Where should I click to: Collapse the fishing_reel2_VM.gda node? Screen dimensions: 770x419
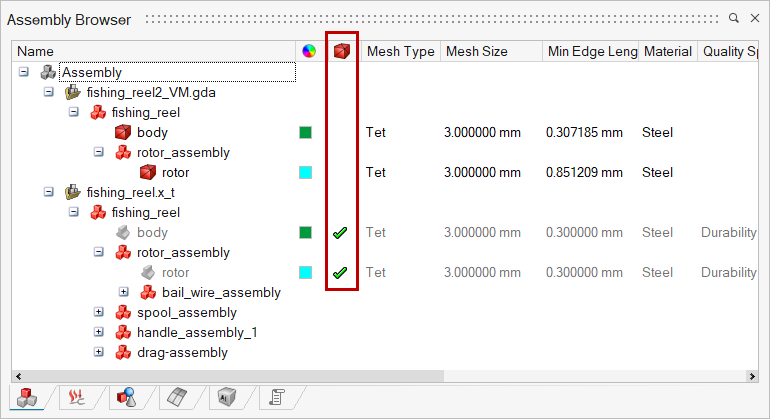tap(49, 92)
